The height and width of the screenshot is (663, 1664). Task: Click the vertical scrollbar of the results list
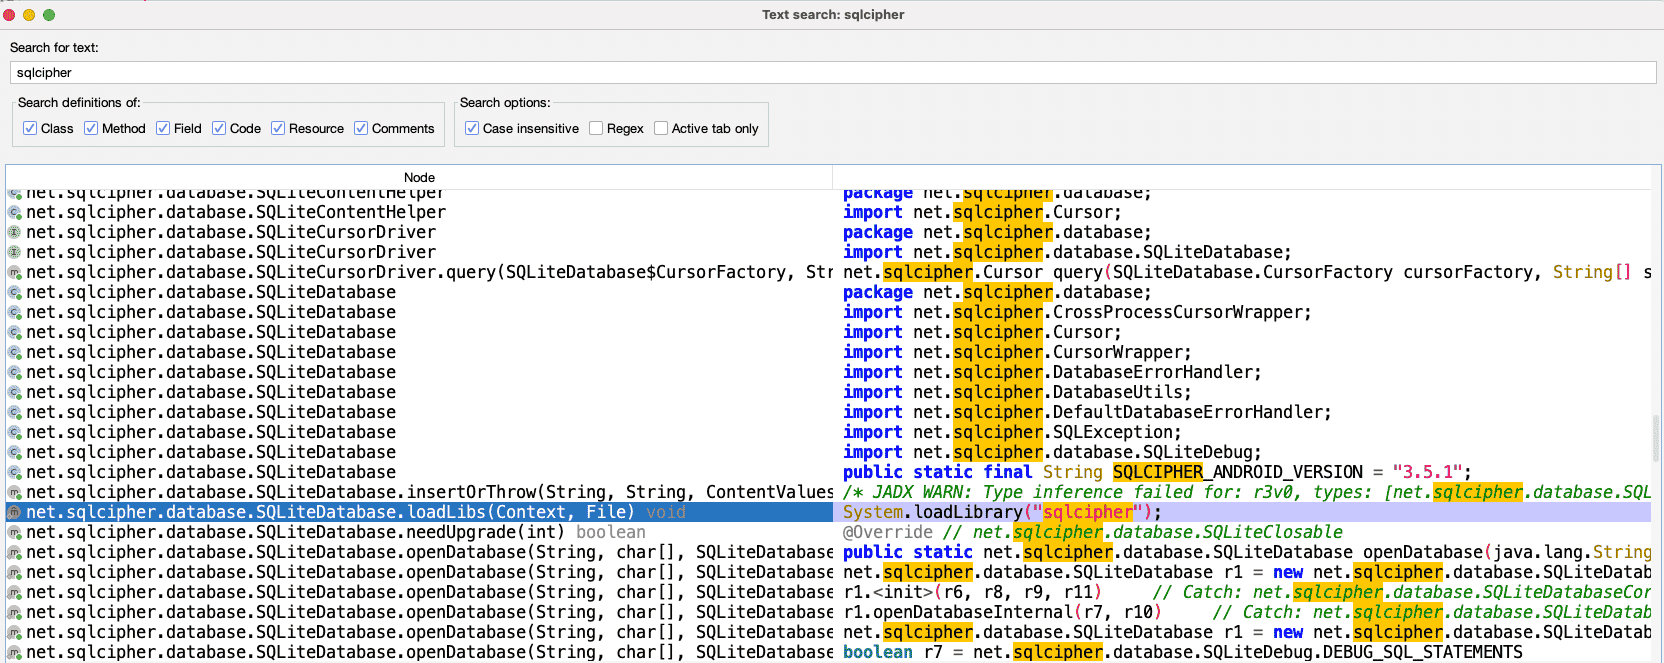click(x=1656, y=438)
